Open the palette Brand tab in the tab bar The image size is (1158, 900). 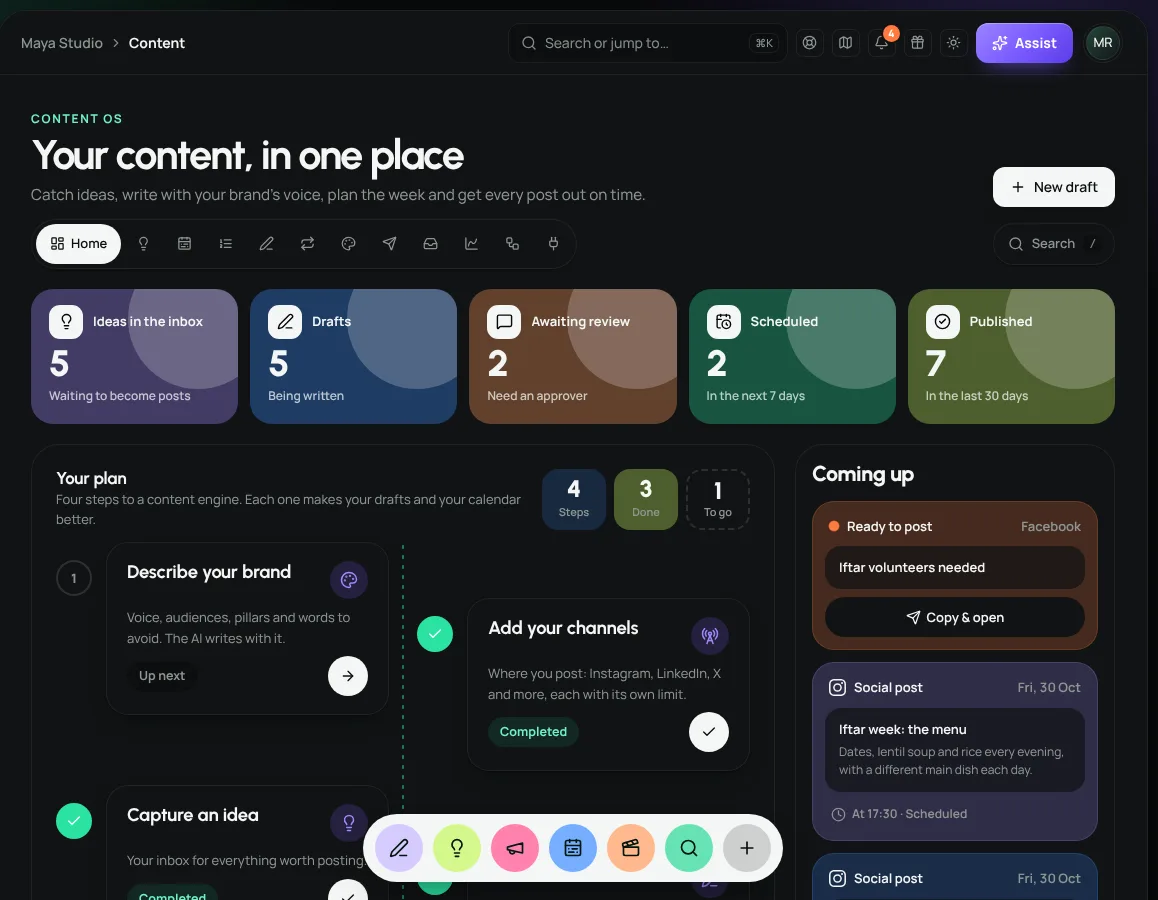click(x=349, y=244)
